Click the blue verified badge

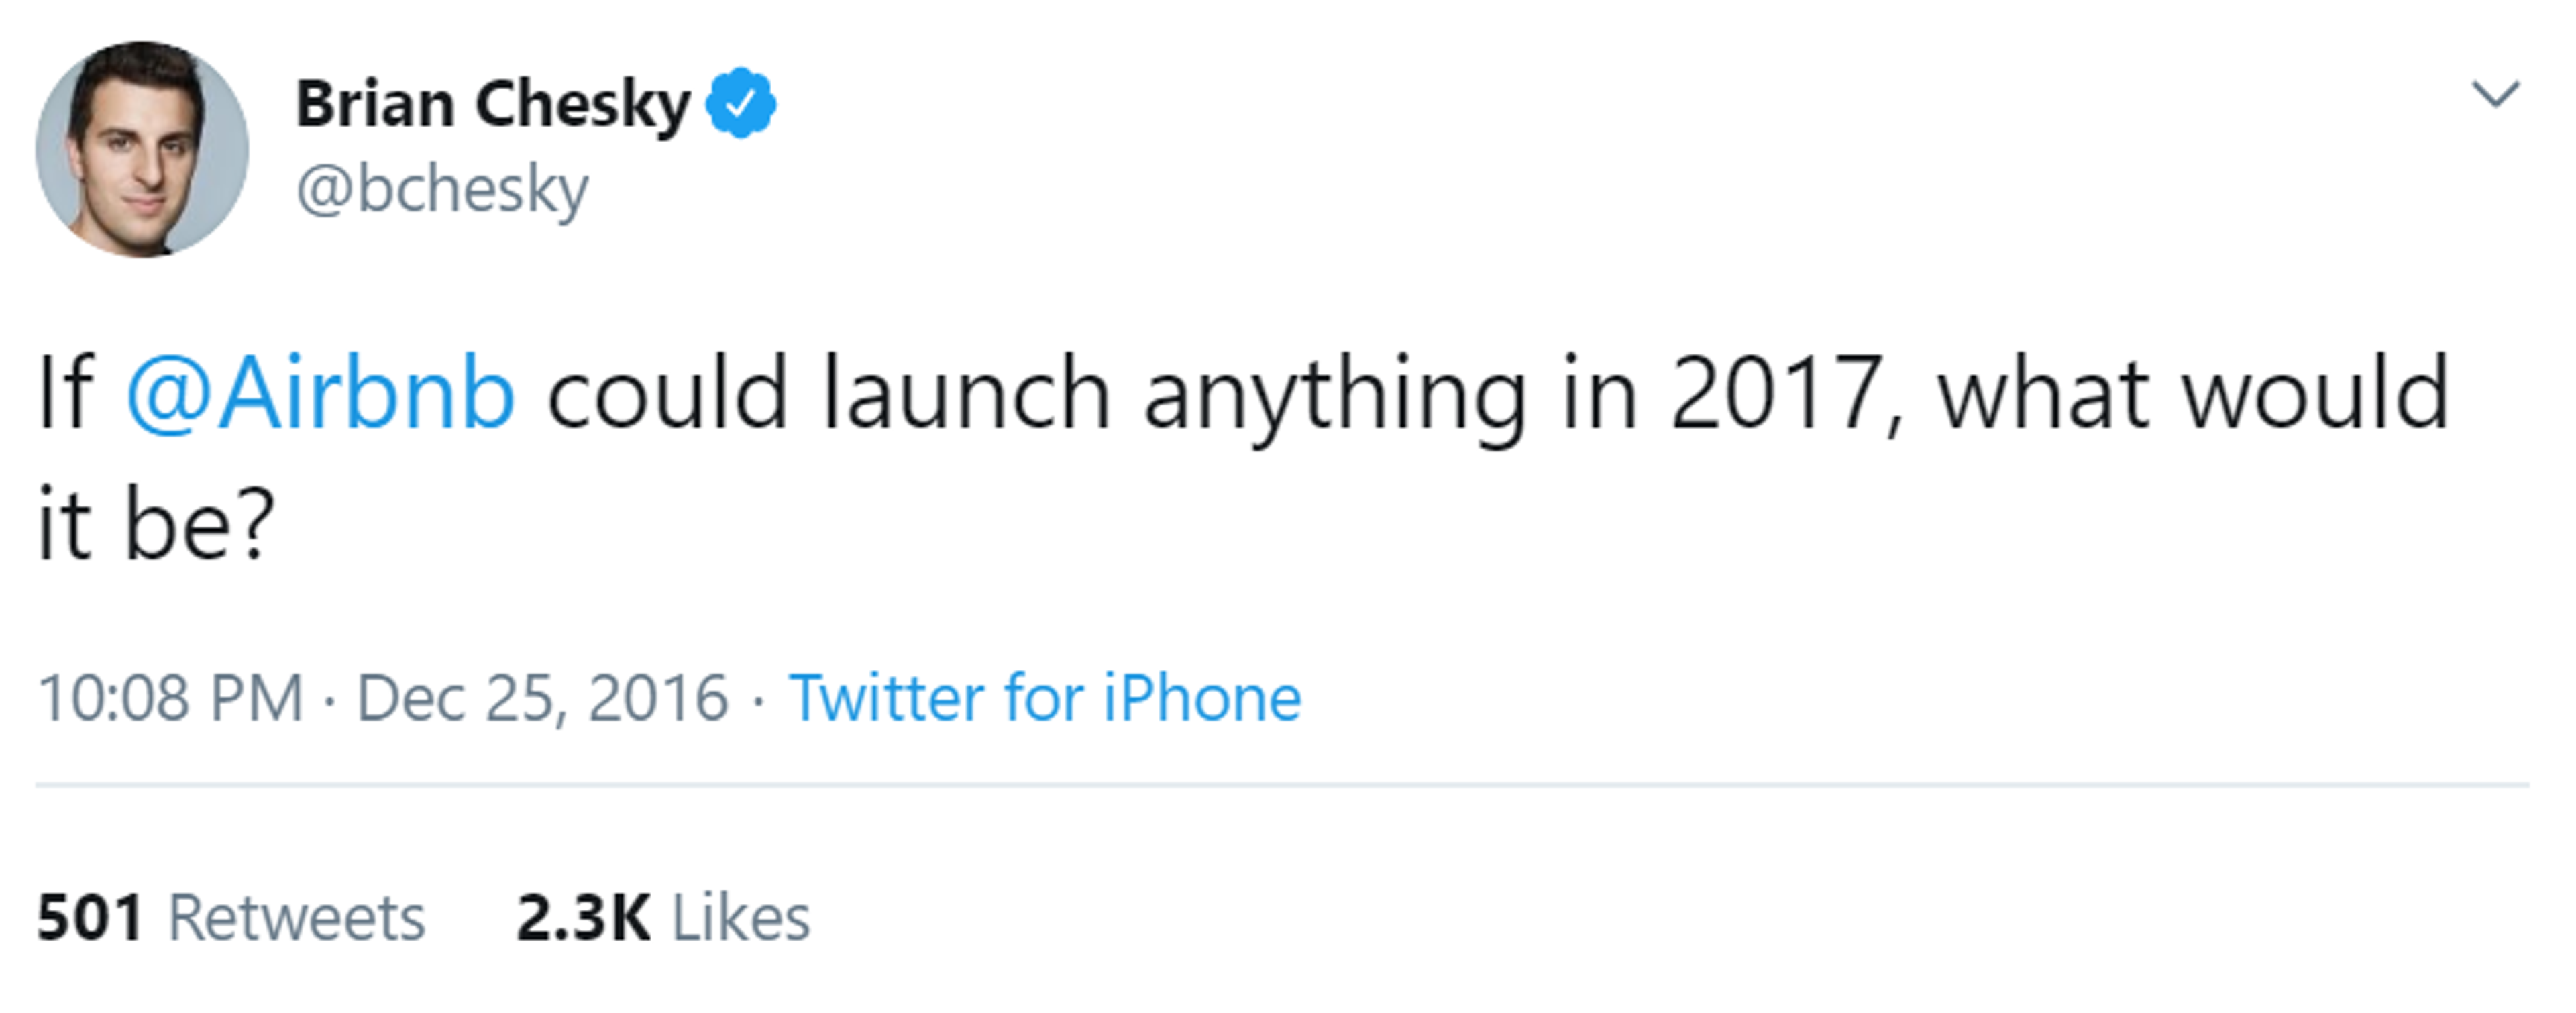(740, 102)
